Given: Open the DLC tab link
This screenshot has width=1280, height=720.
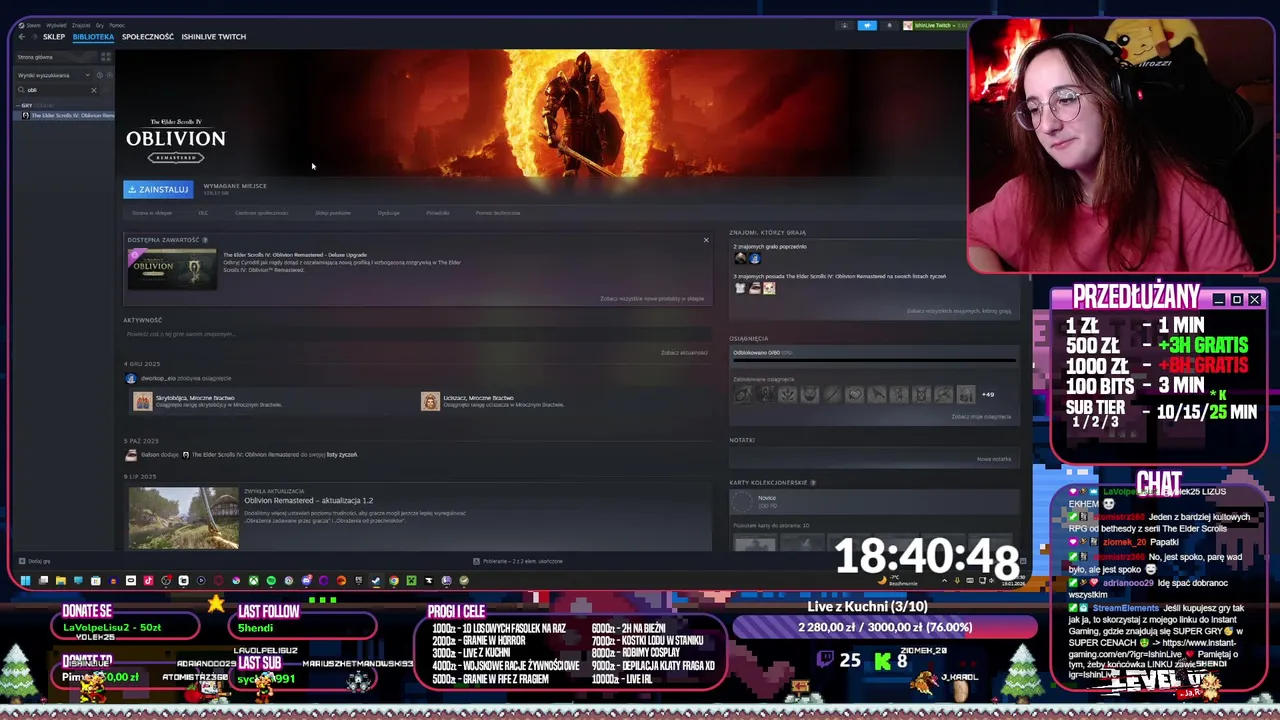Looking at the screenshot, I should point(203,213).
